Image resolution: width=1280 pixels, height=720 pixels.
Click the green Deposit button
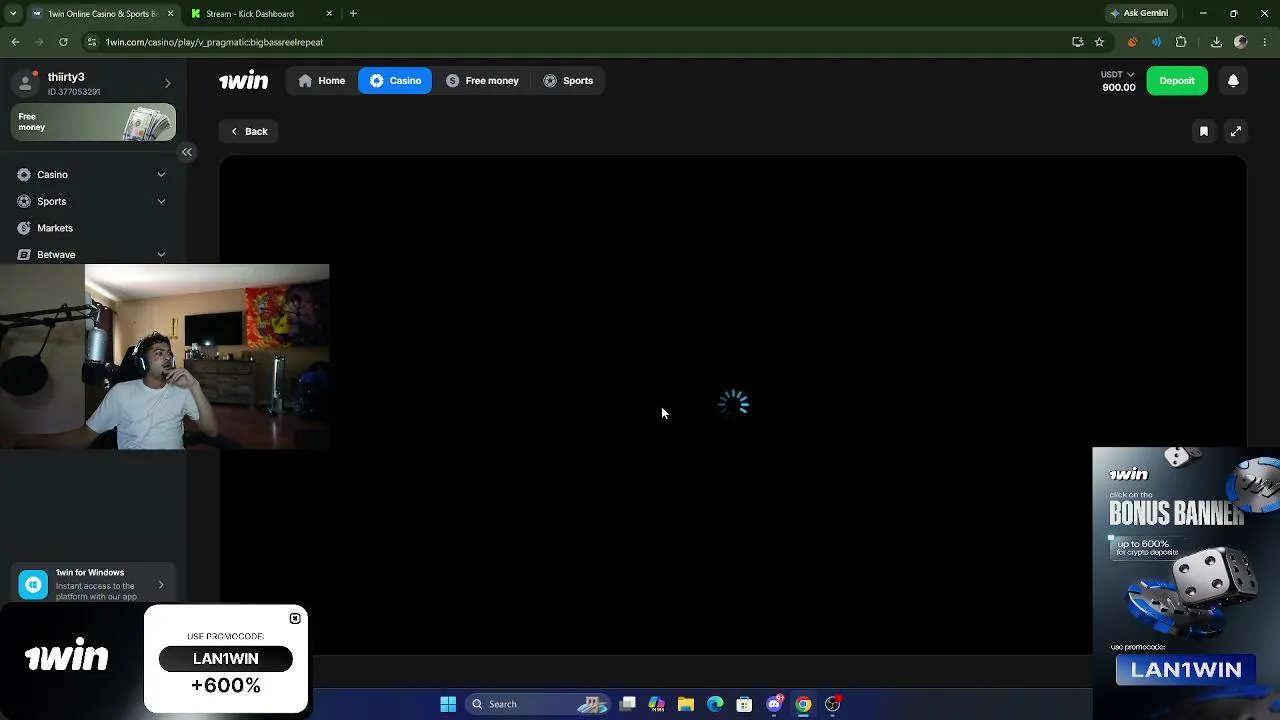coord(1177,81)
